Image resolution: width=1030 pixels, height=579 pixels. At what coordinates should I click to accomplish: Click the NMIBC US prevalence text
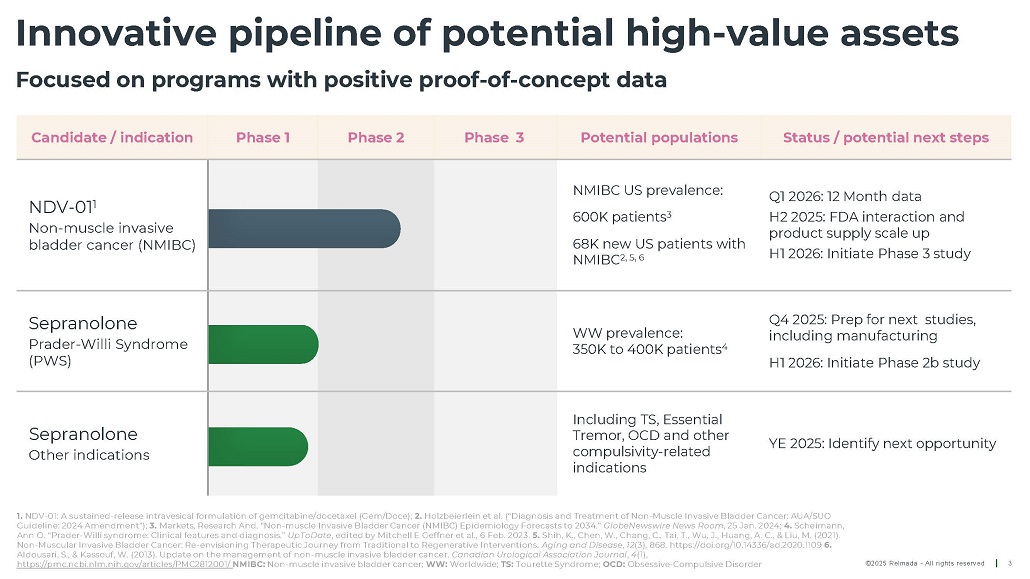647,190
